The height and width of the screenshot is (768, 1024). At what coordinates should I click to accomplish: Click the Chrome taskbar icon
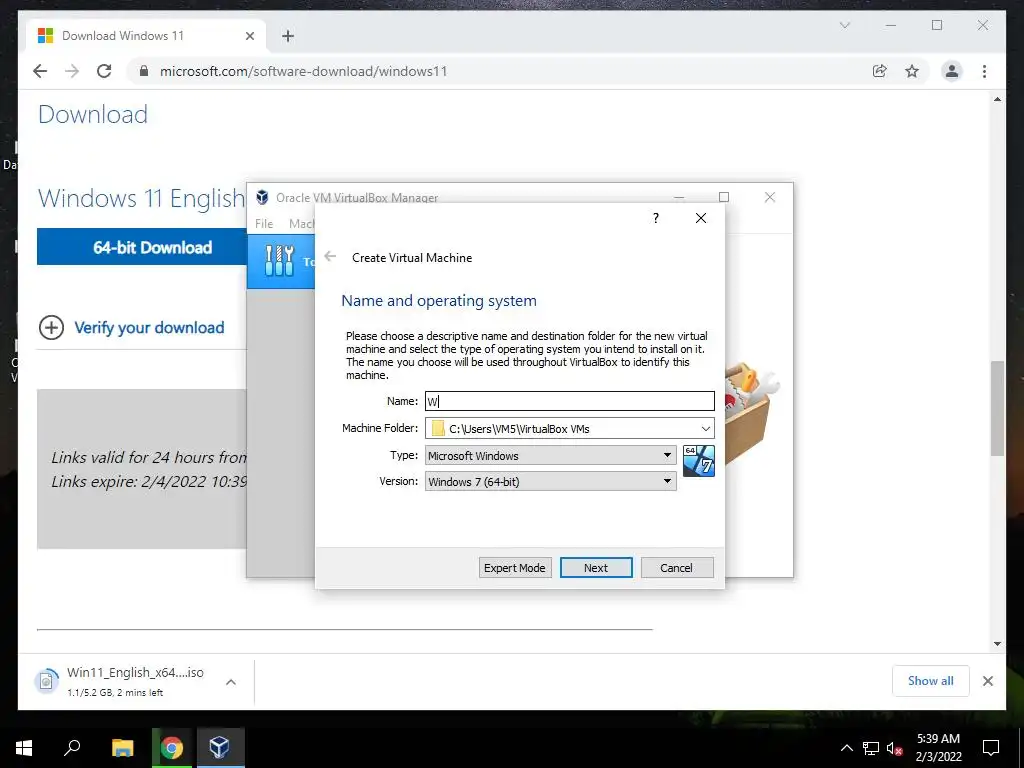[172, 747]
